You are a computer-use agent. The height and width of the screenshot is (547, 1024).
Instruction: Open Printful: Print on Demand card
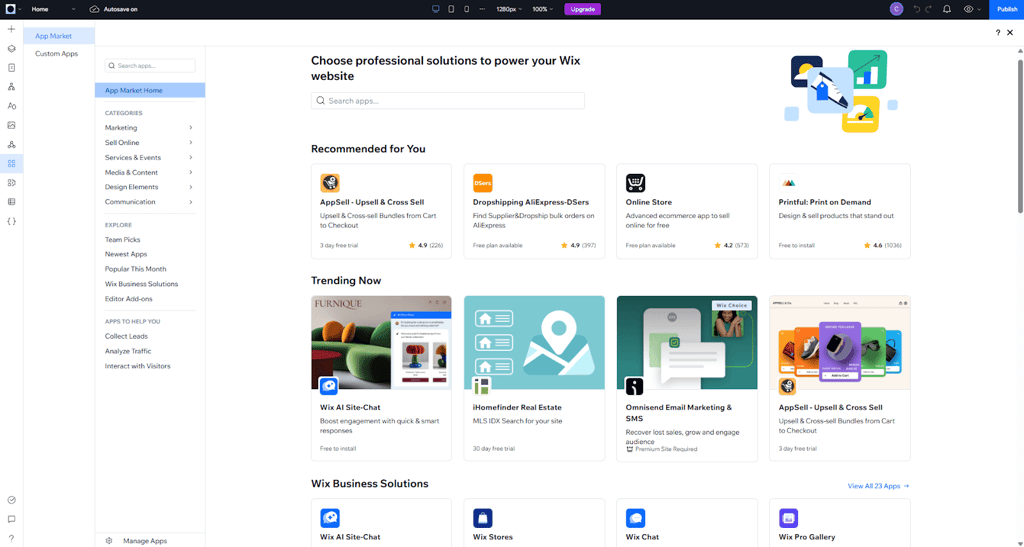click(840, 211)
